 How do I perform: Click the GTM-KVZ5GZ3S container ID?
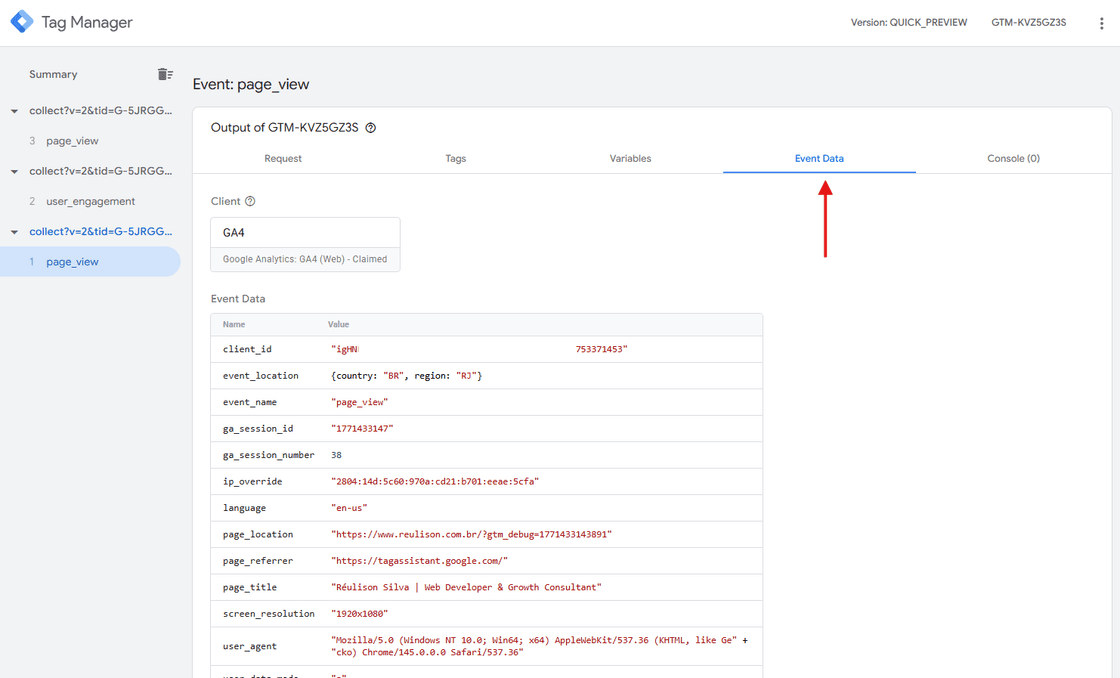1029,22
